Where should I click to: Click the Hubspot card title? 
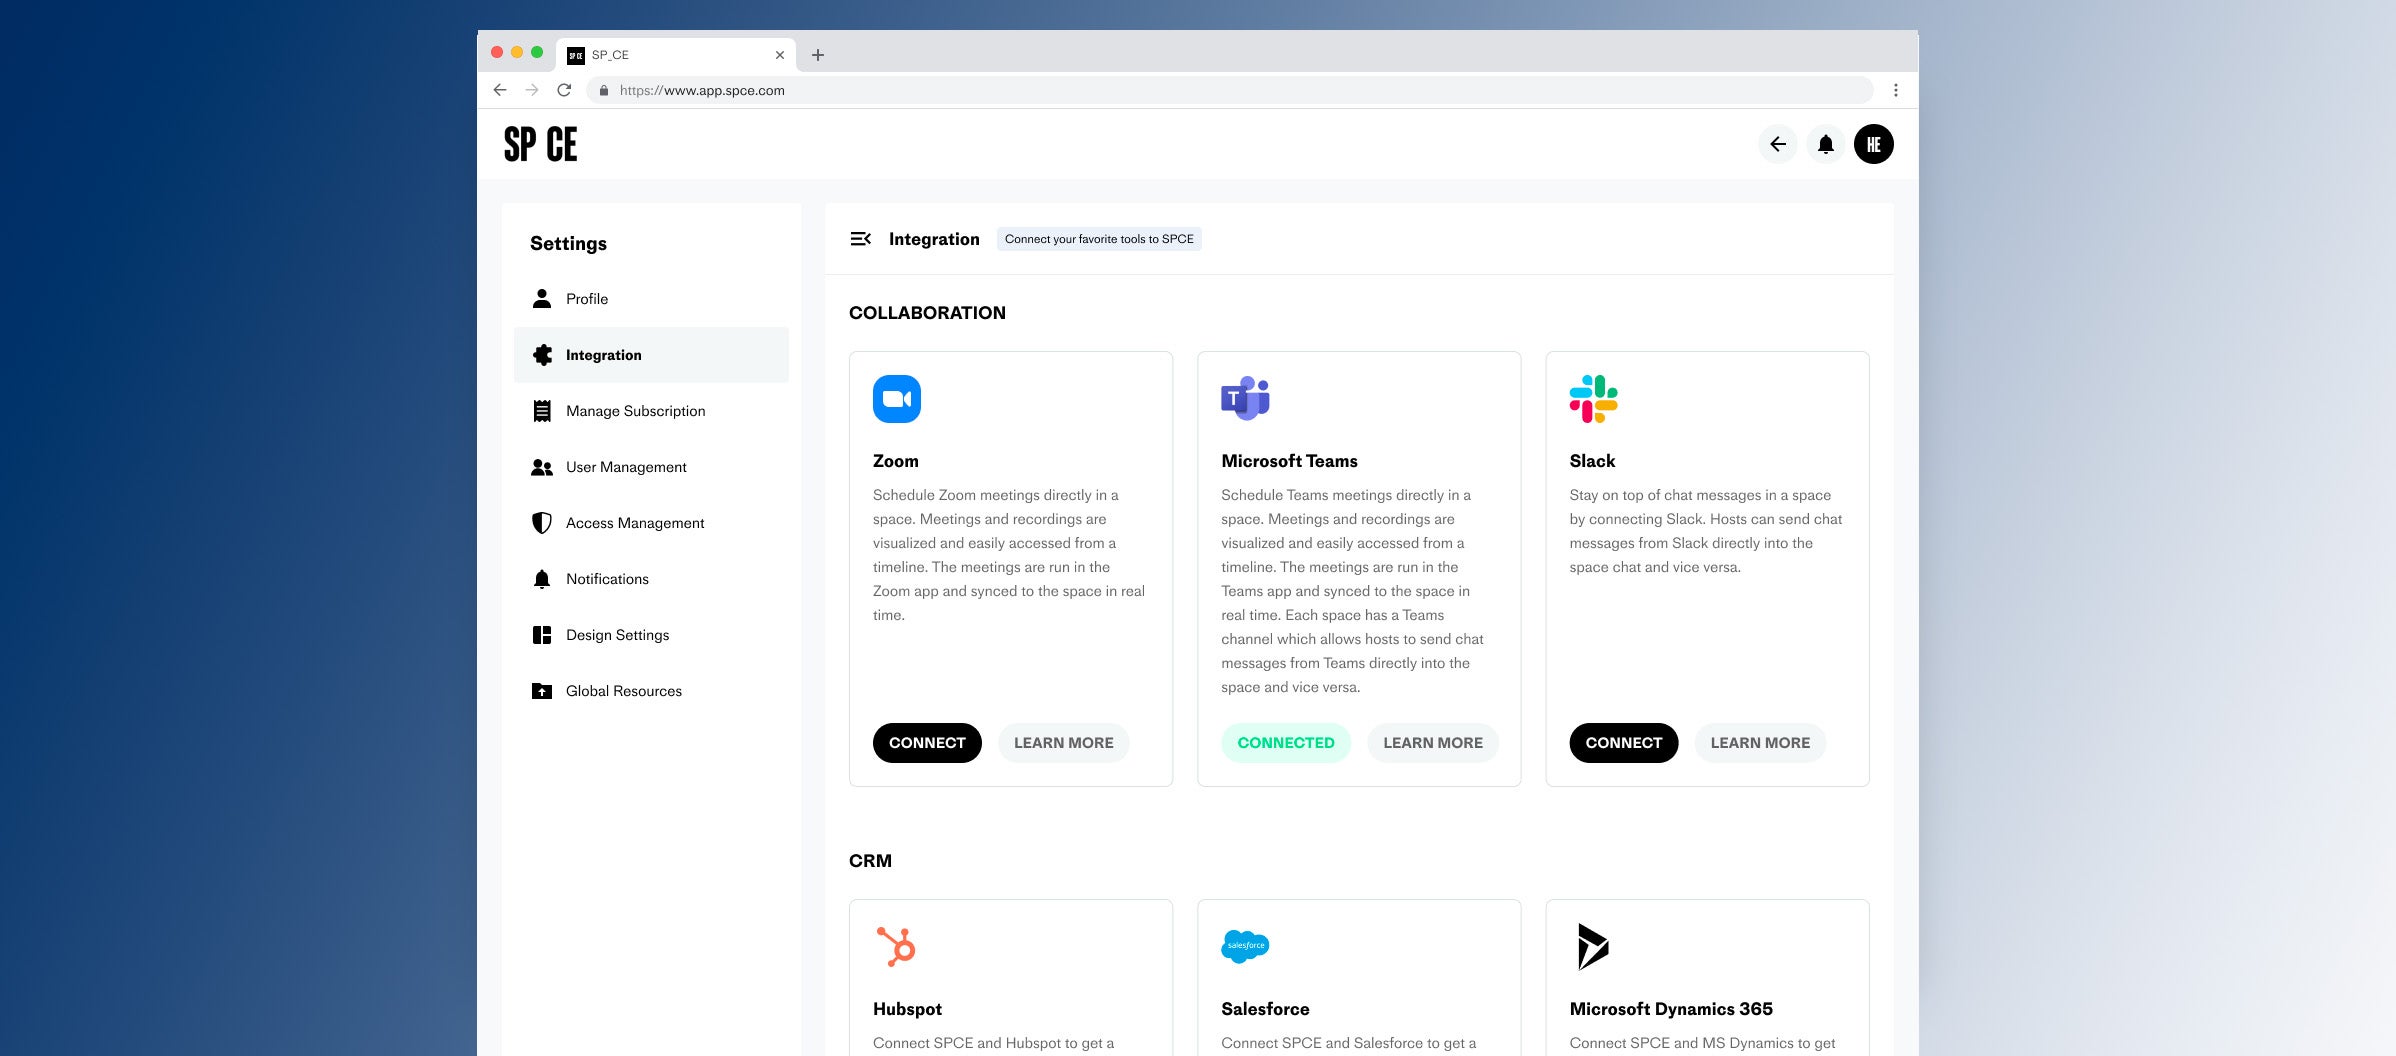pos(907,1009)
